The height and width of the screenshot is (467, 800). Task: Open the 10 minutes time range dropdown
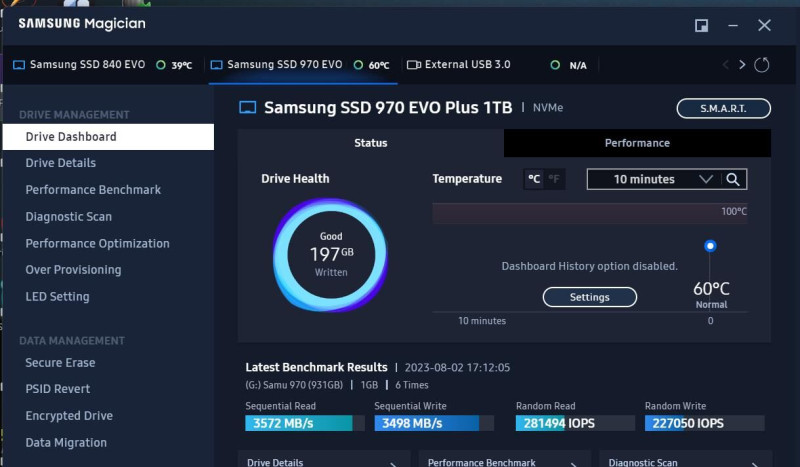click(655, 179)
